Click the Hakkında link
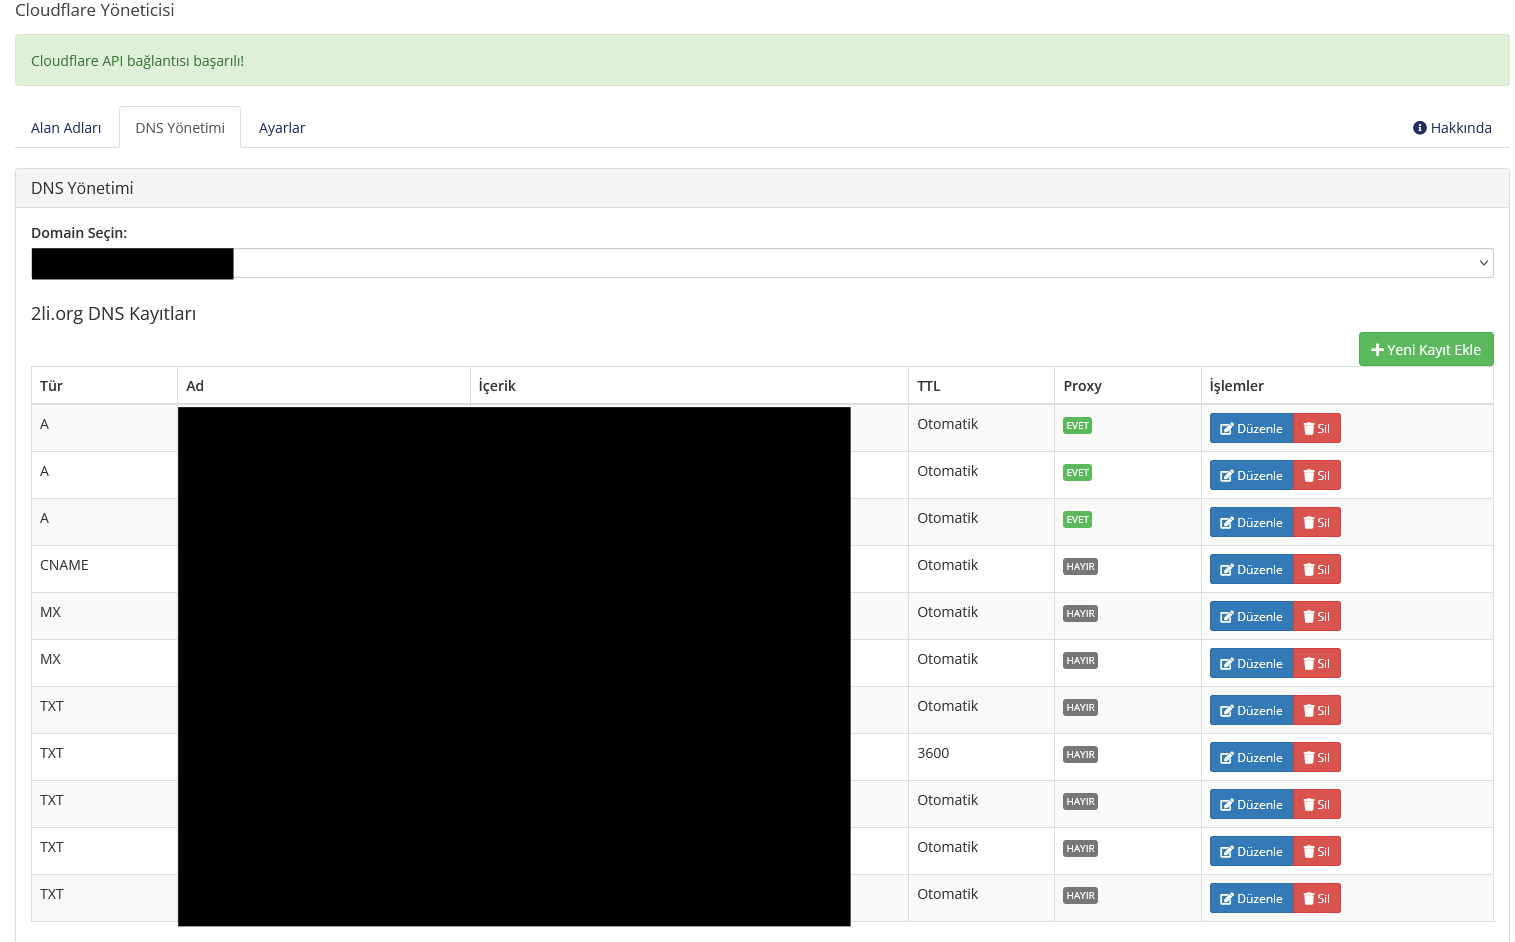1515x942 pixels. tap(1460, 127)
